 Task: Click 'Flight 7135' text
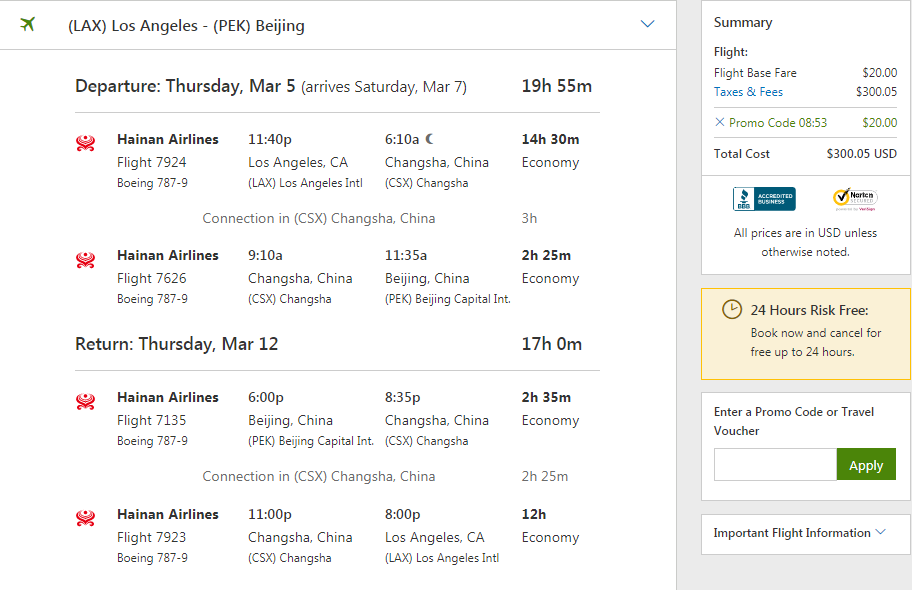tap(151, 420)
